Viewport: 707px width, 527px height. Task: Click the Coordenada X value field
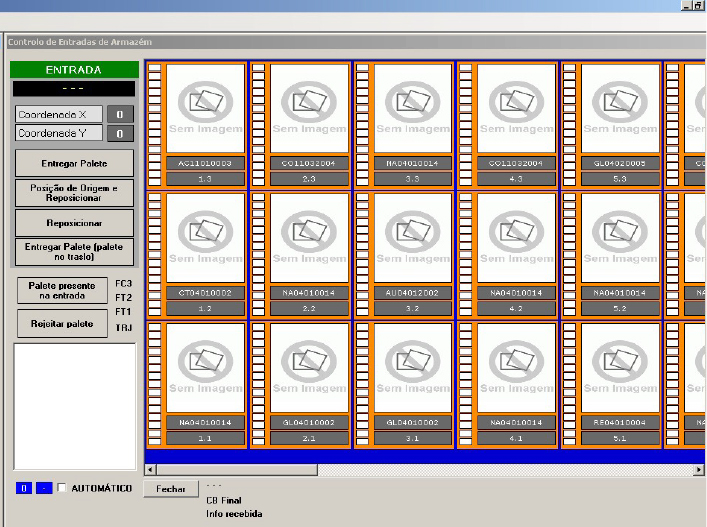pyautogui.click(x=120, y=114)
